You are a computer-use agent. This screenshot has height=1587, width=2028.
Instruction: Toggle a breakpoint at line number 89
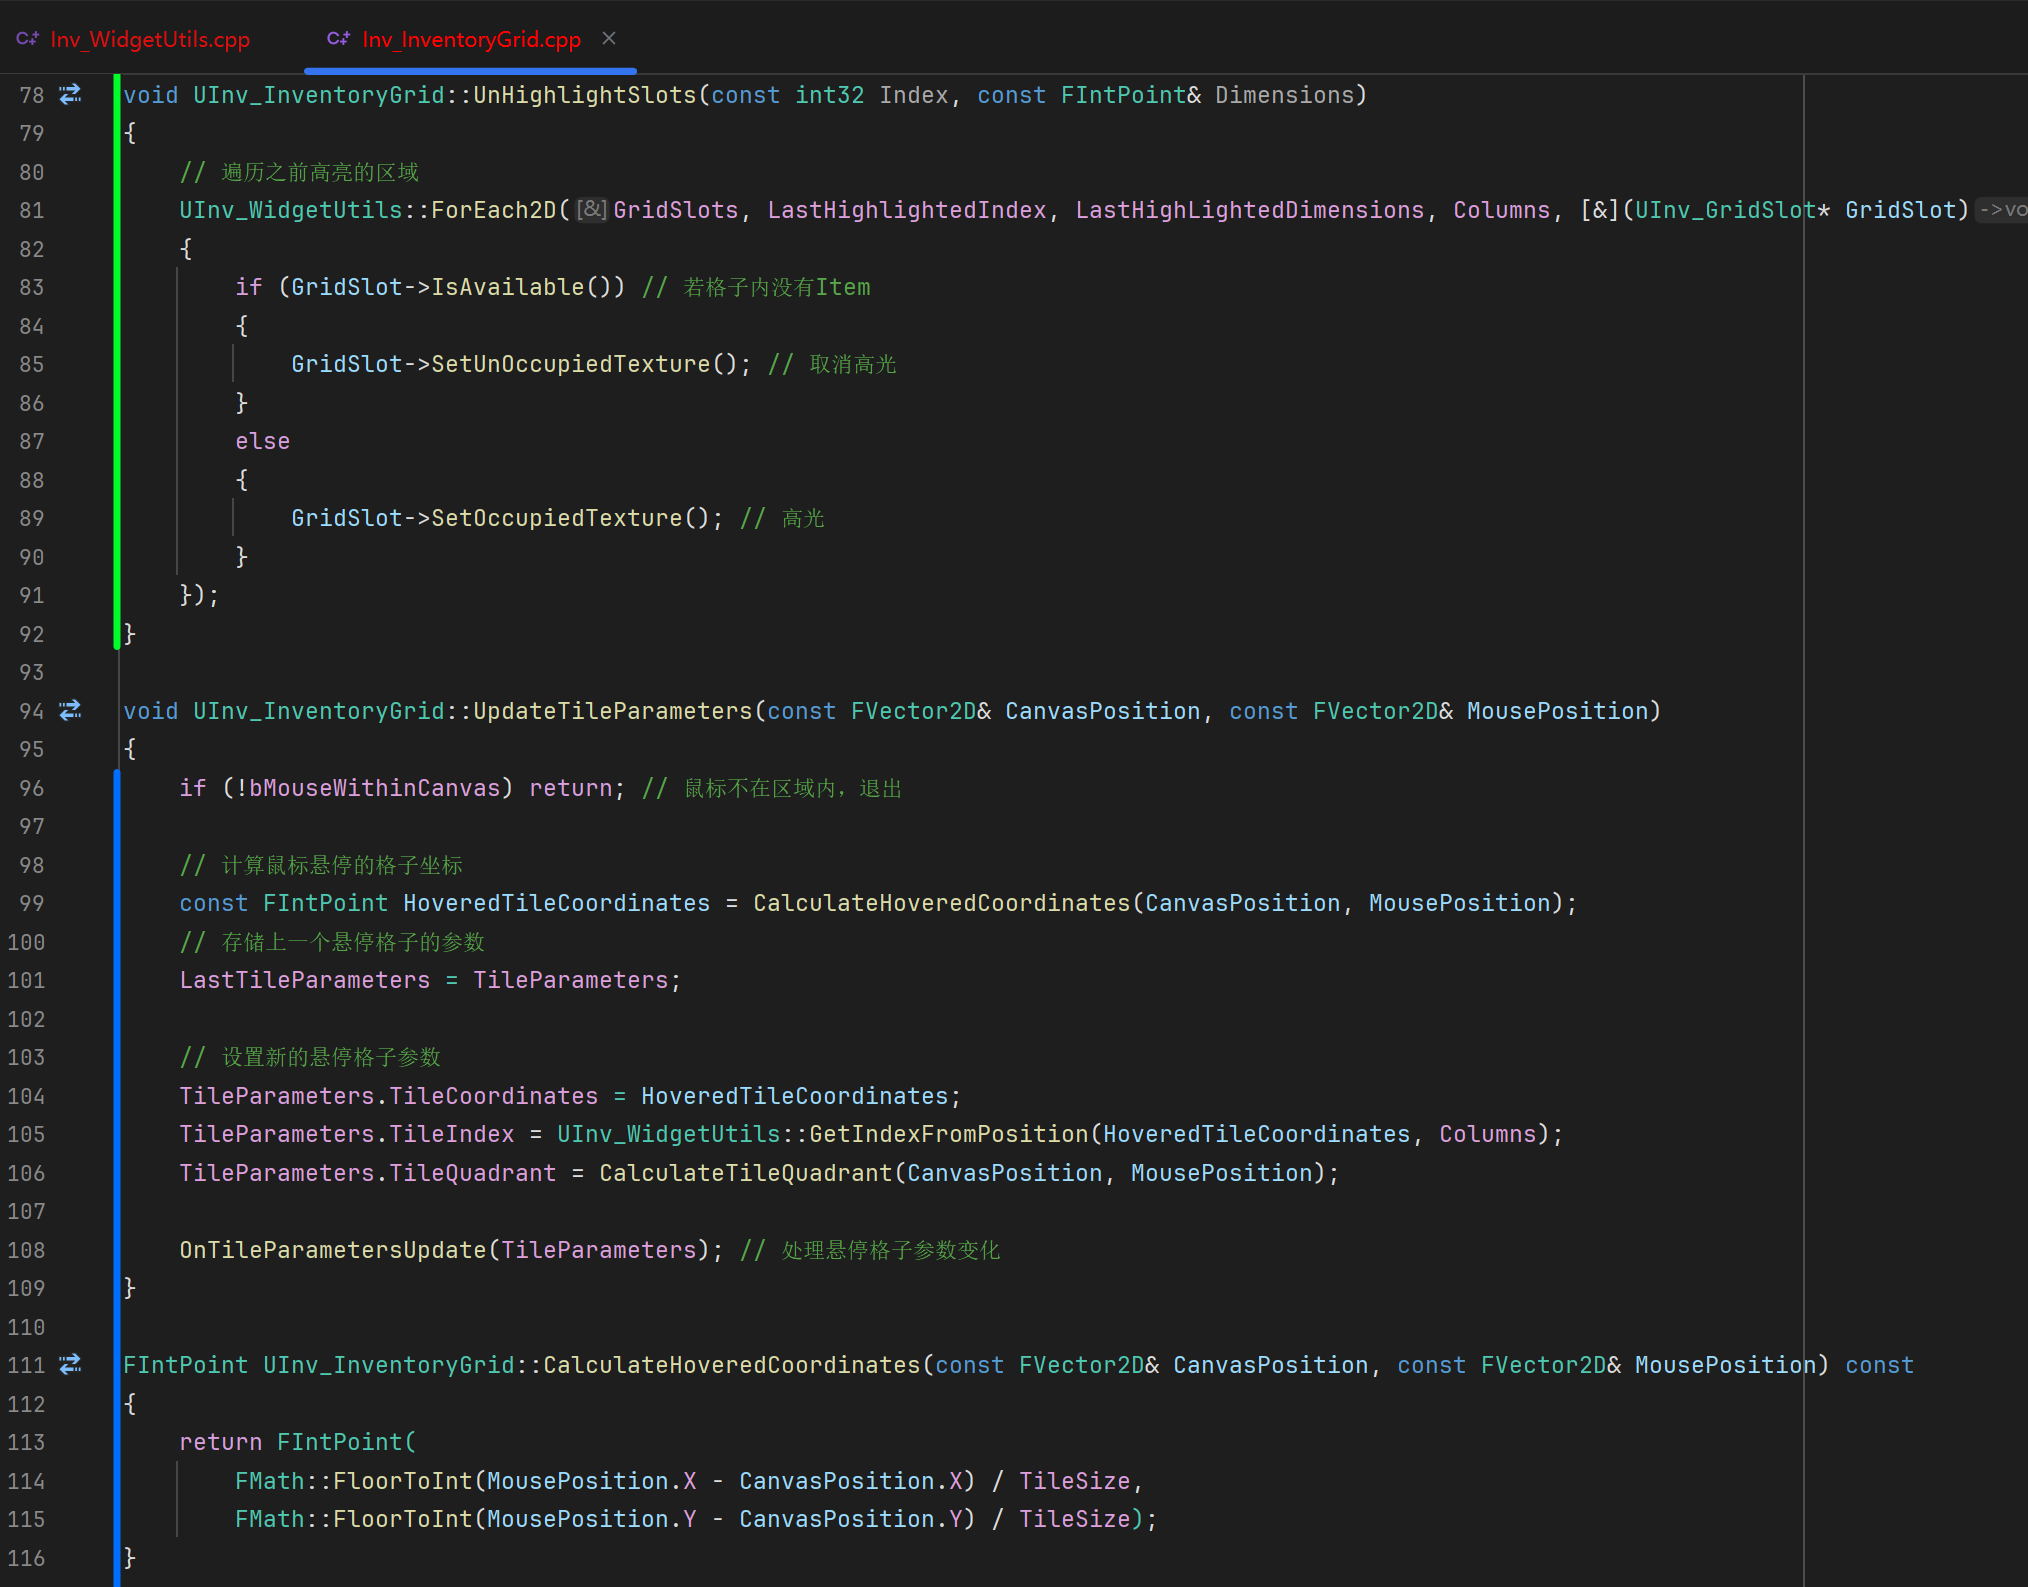[31, 519]
